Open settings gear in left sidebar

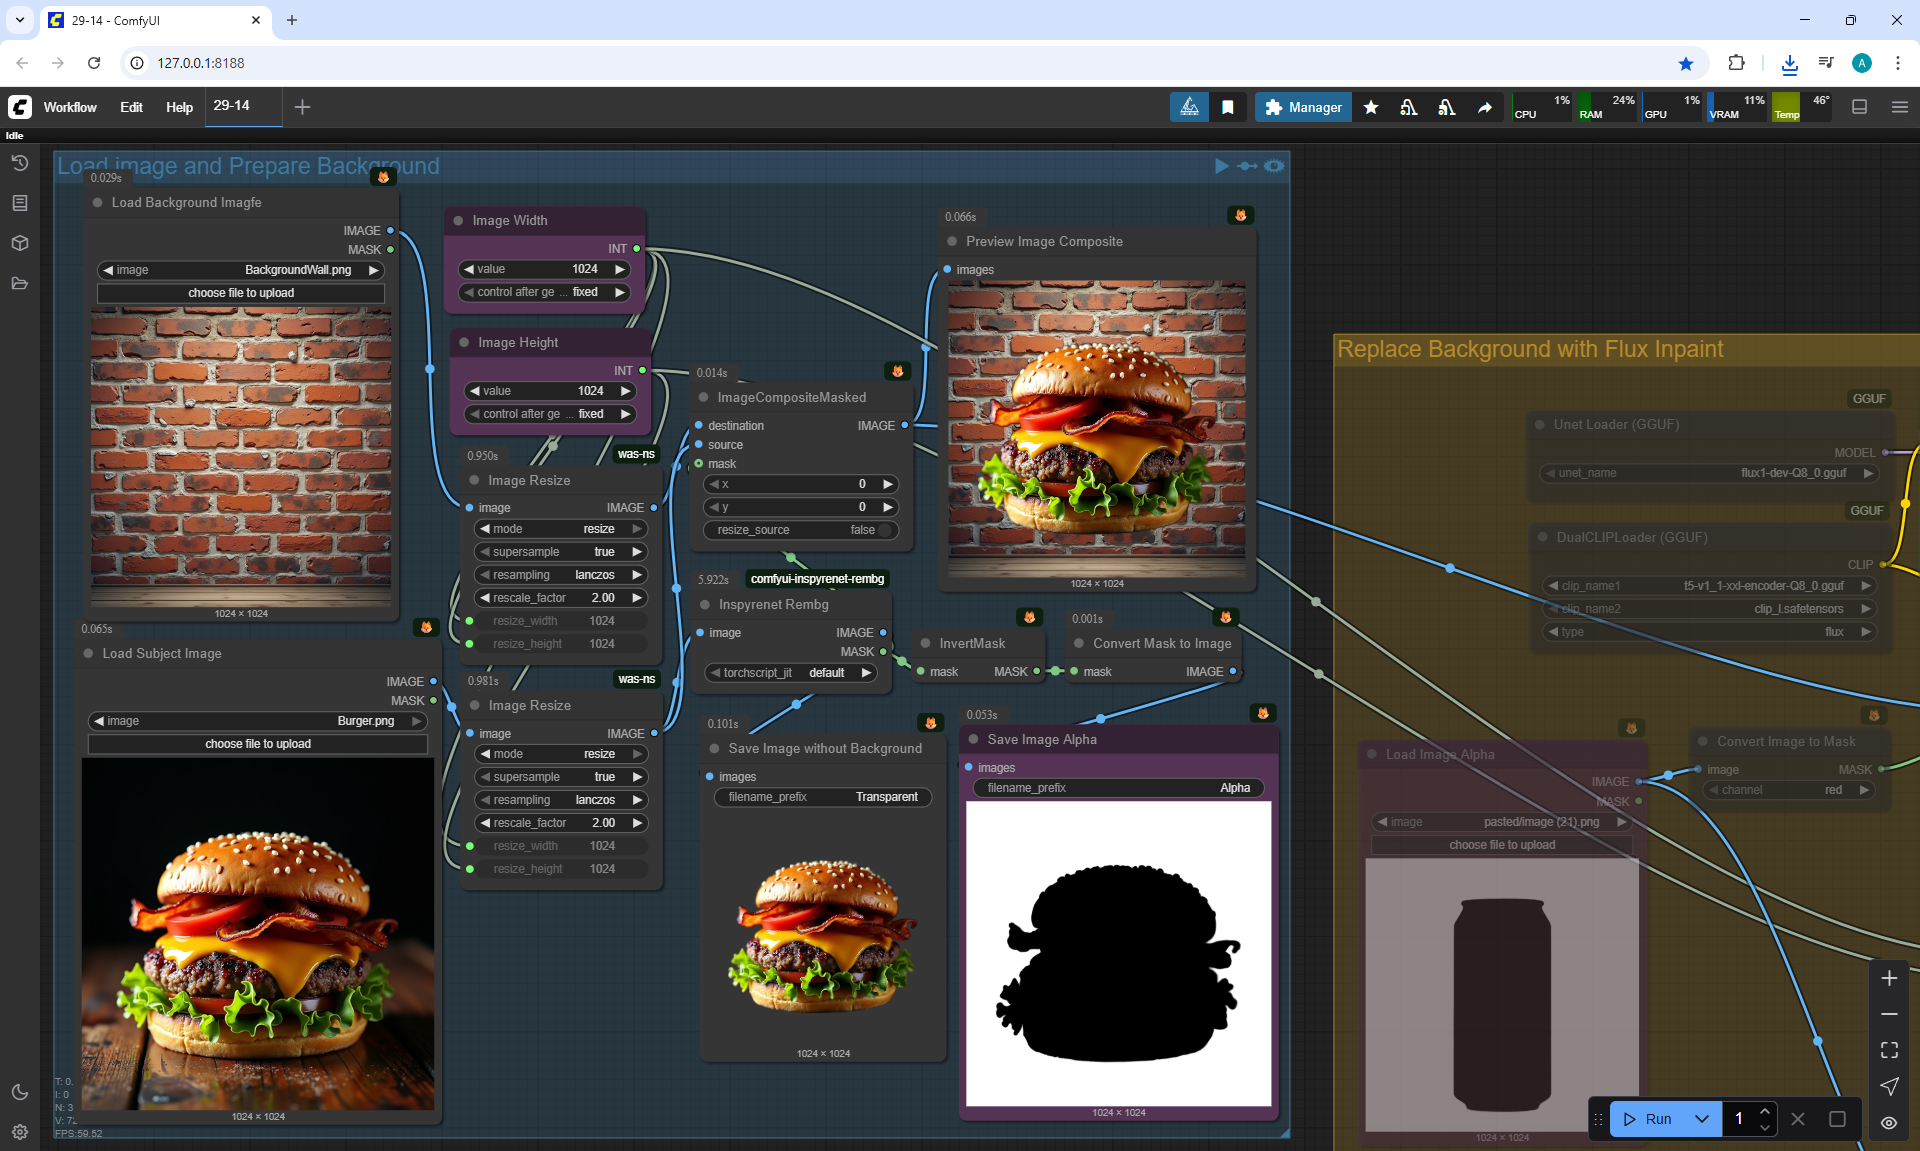[x=19, y=1132]
